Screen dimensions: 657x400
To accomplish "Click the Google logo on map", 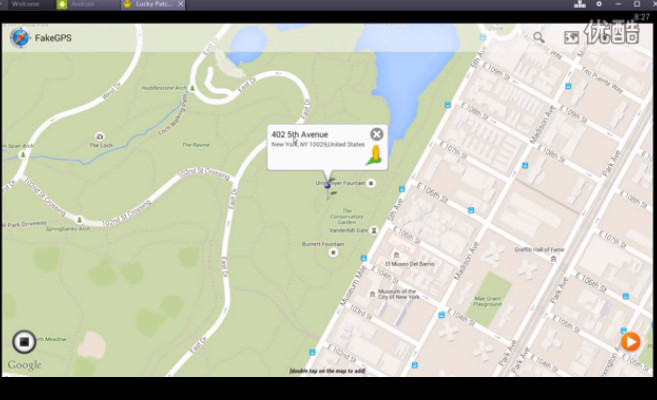I will coord(24,365).
